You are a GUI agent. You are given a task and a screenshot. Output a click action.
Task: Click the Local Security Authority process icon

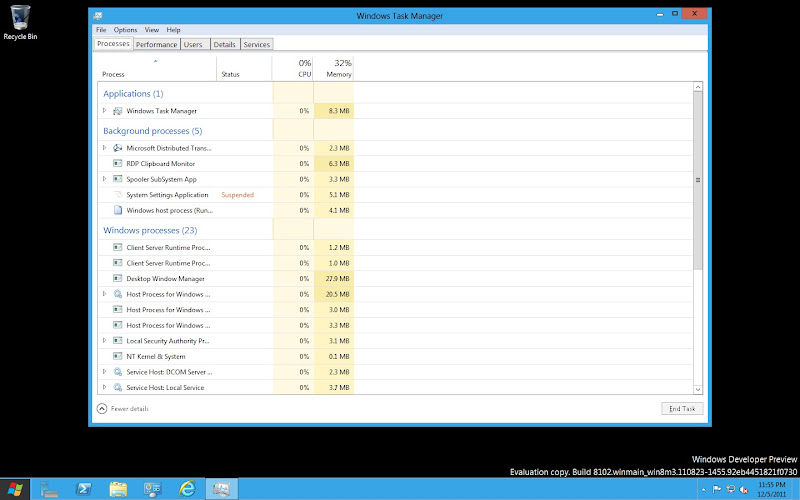118,340
